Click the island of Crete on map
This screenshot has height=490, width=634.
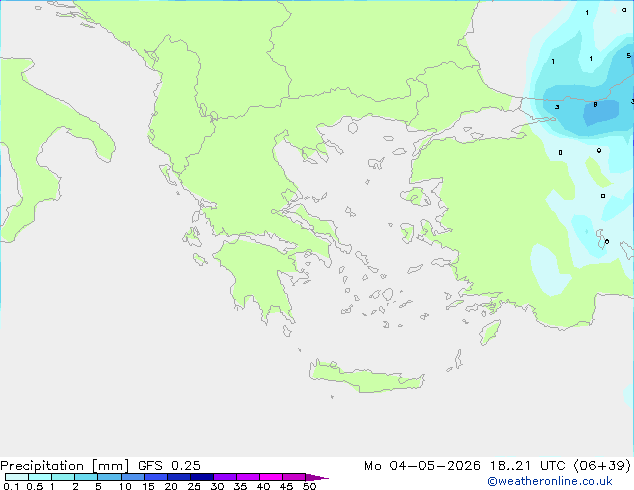(x=366, y=376)
